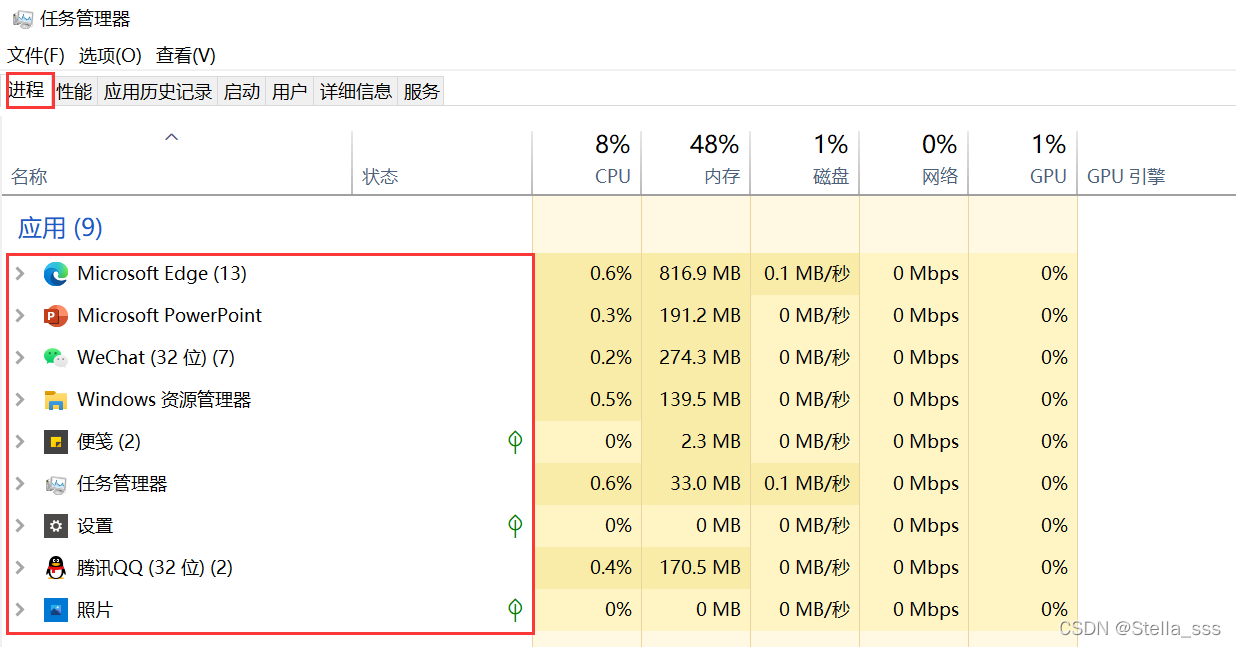
Task: Open the 选项(O) menu
Action: 110,55
